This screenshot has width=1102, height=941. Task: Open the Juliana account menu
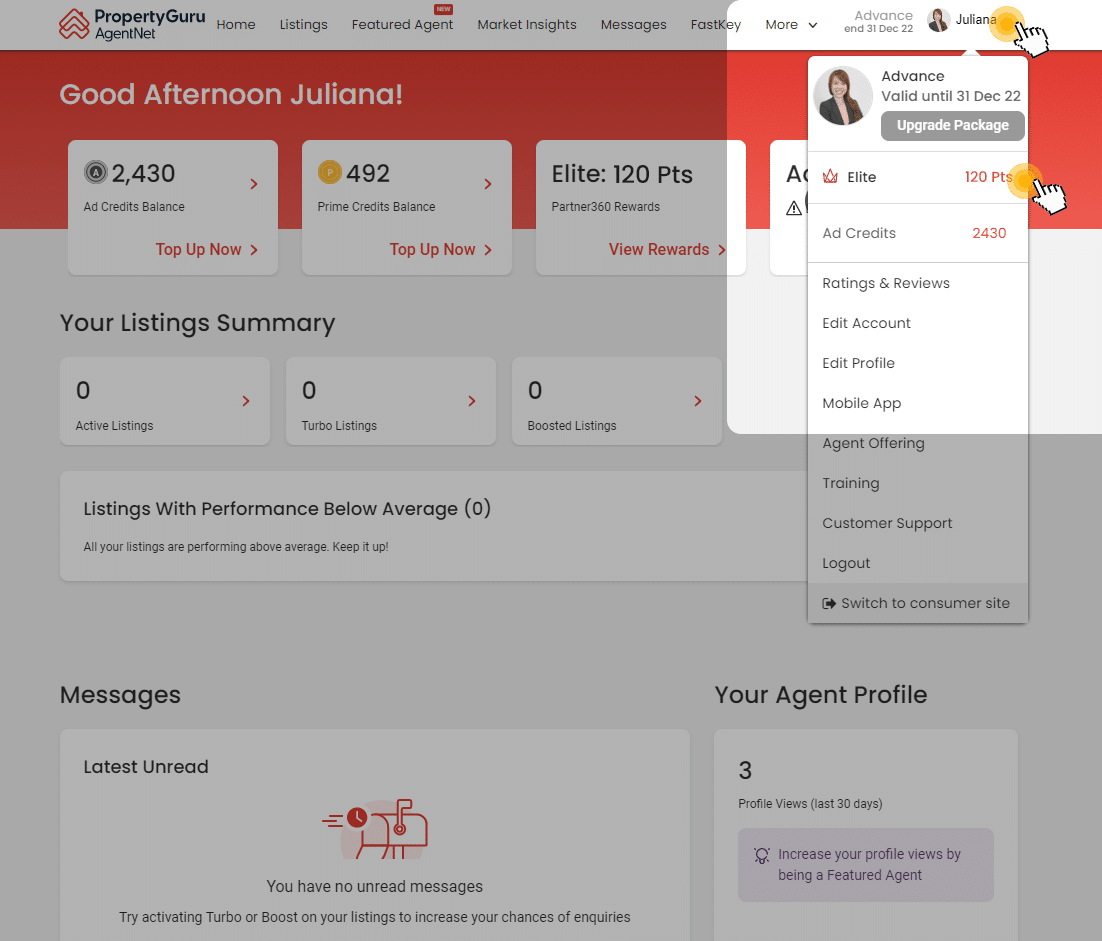pyautogui.click(x=975, y=20)
